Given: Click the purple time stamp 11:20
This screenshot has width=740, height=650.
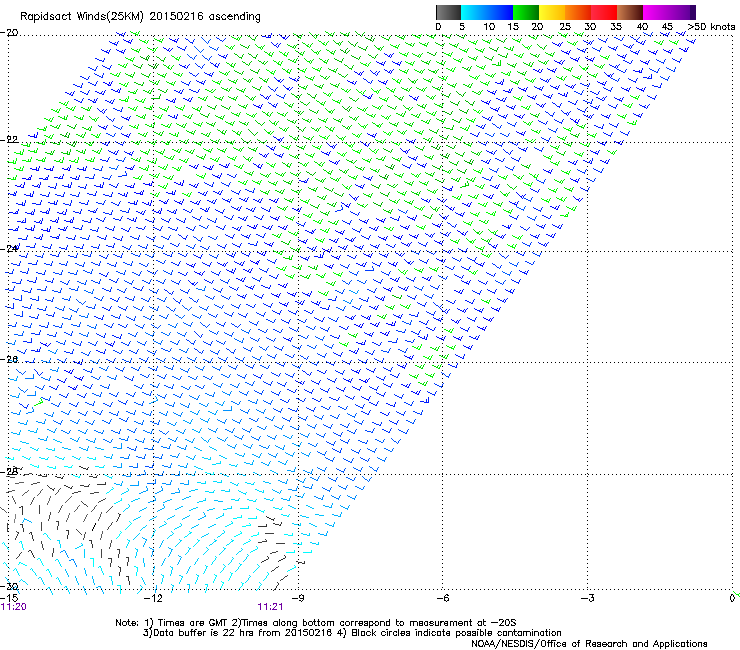Looking at the screenshot, I should point(14,607).
